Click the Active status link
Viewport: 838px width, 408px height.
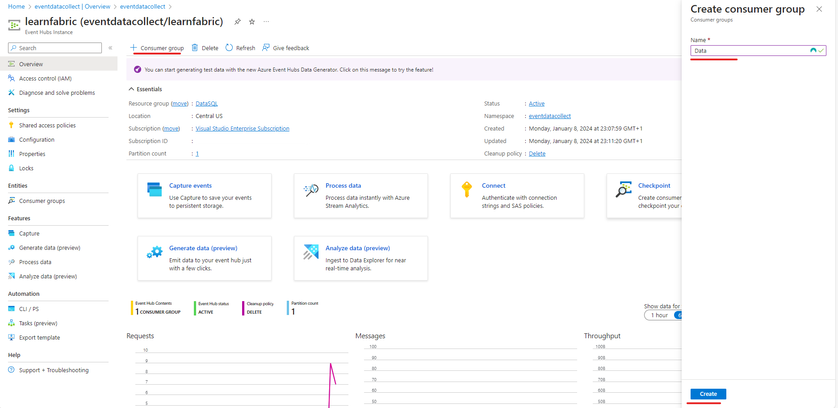tap(537, 104)
